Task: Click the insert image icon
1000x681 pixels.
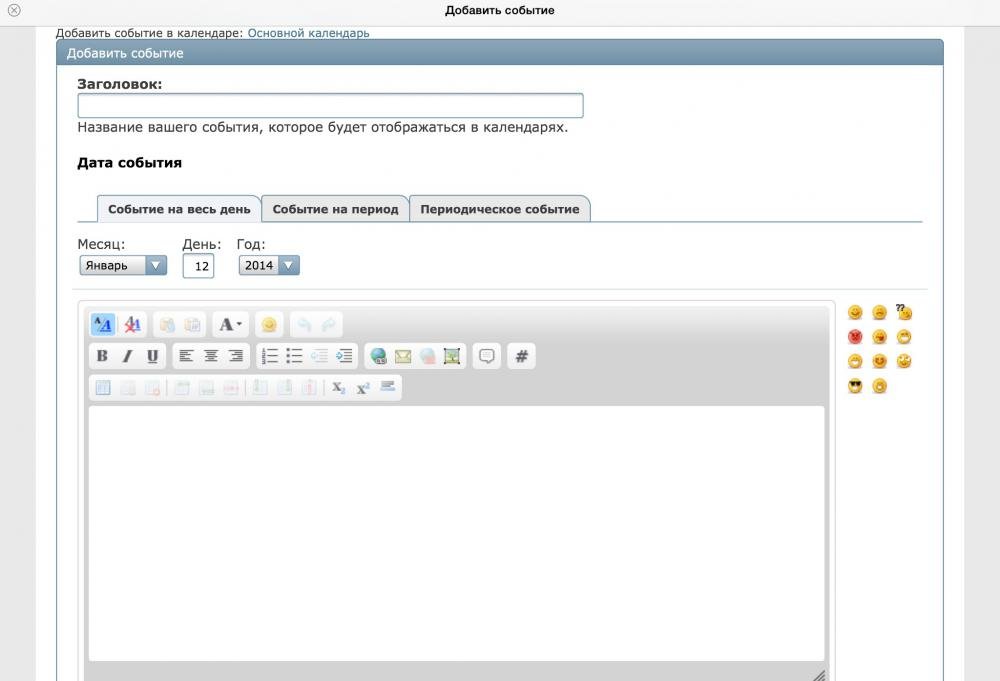Action: [x=452, y=356]
